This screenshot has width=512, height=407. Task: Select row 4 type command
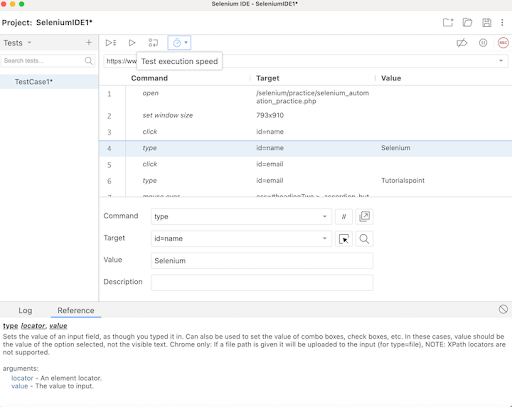point(305,148)
